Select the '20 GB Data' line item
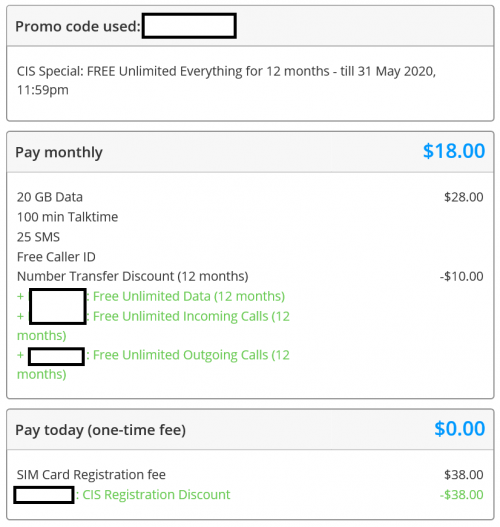 coord(50,197)
